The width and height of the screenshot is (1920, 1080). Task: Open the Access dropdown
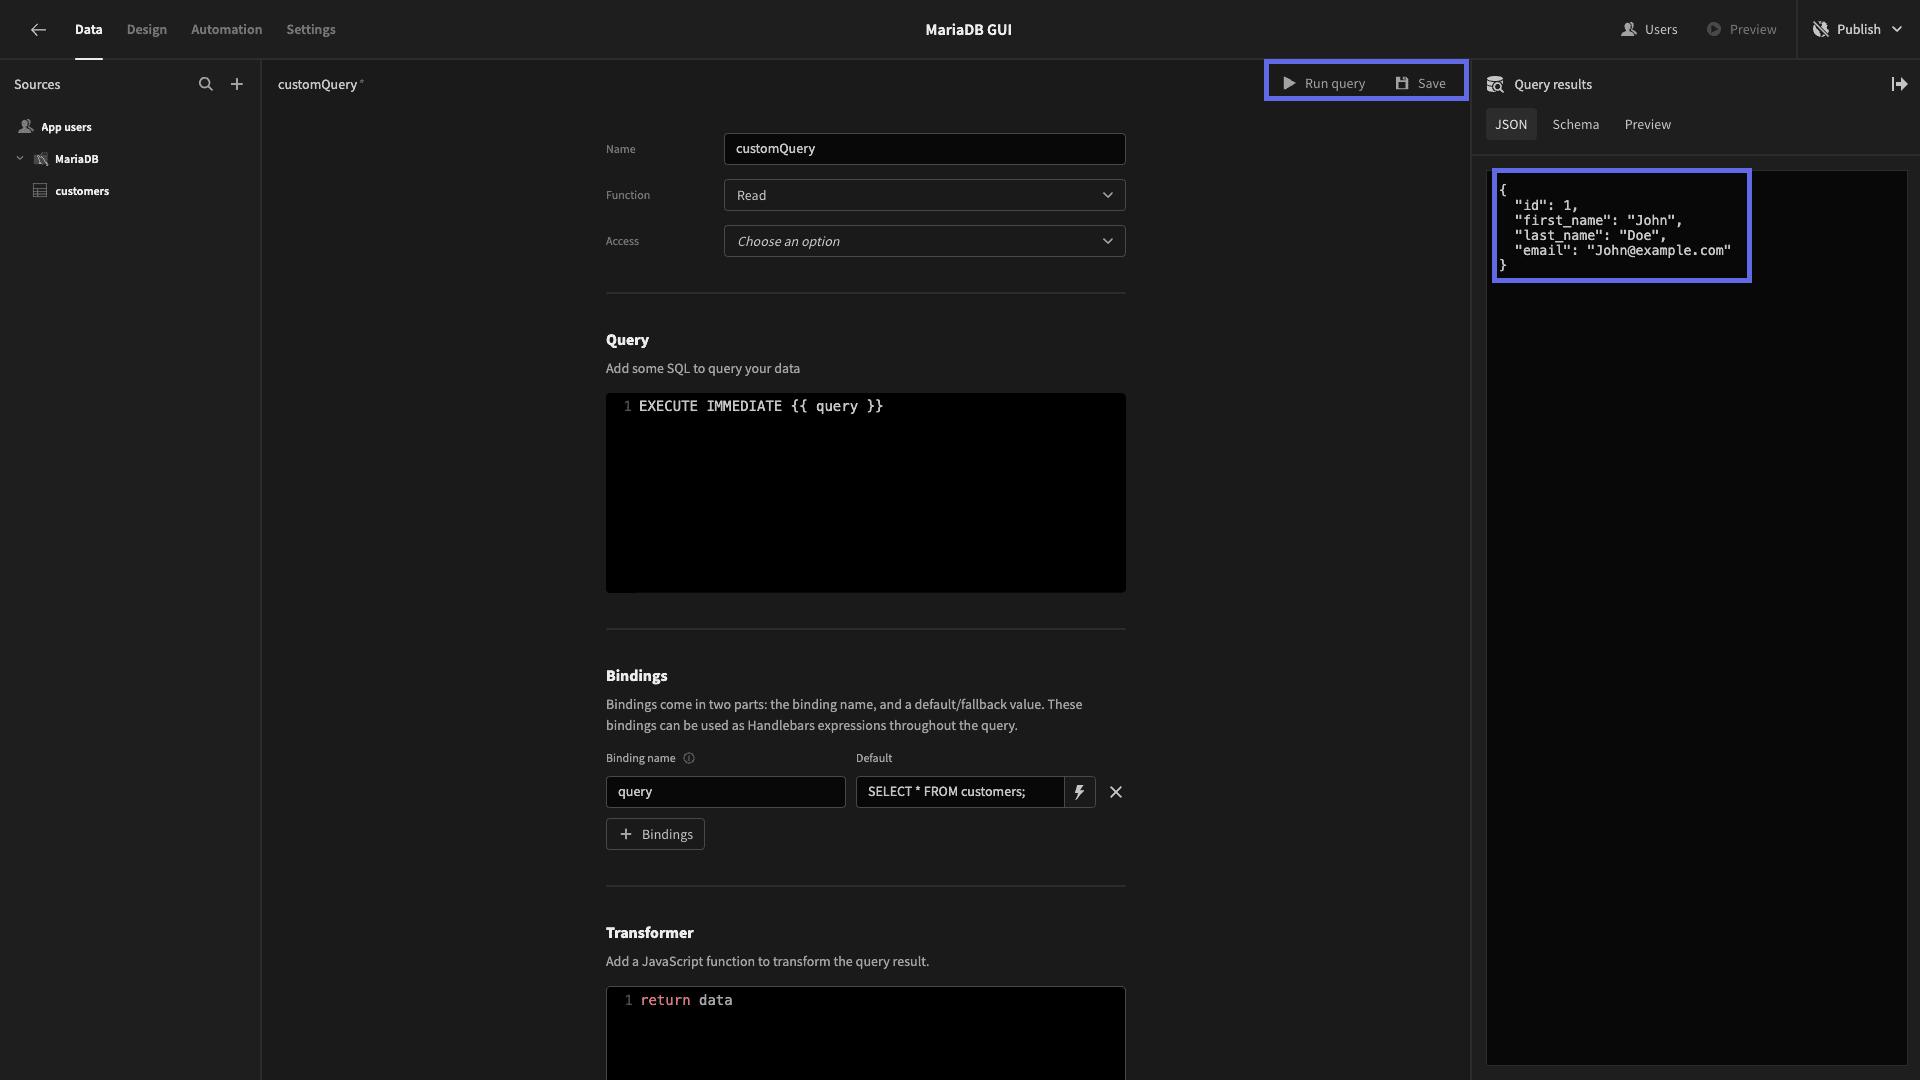tap(924, 241)
